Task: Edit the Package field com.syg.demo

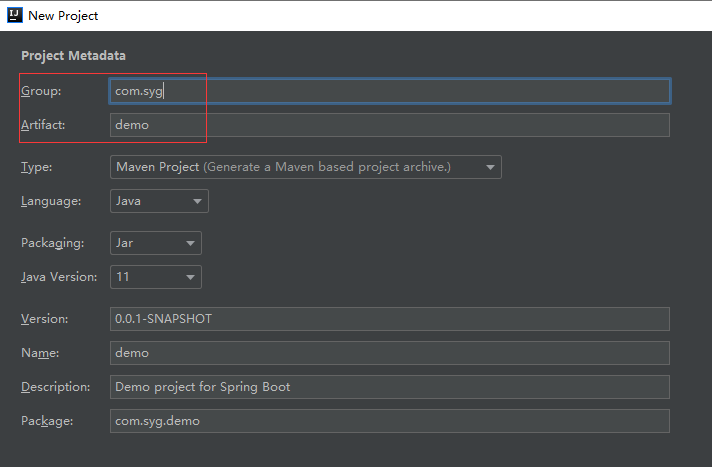Action: tap(390, 421)
